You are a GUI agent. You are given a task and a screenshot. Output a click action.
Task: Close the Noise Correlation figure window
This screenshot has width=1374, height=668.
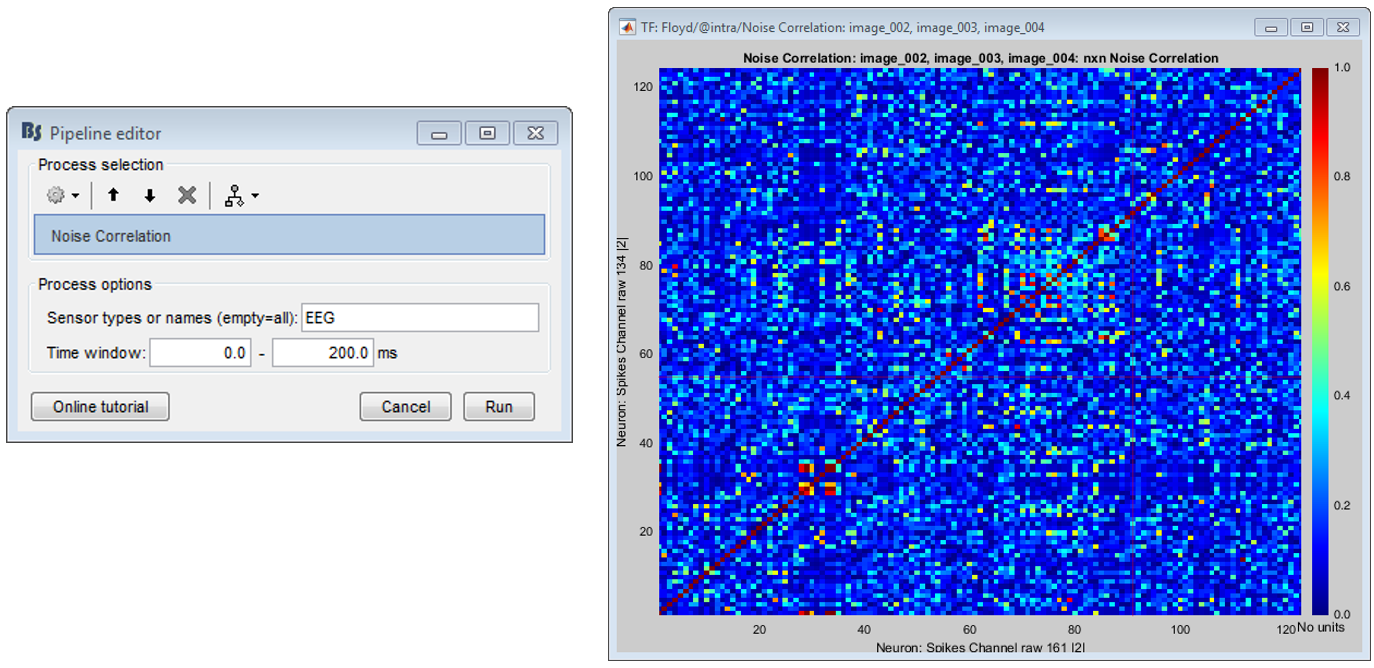pyautogui.click(x=1342, y=27)
